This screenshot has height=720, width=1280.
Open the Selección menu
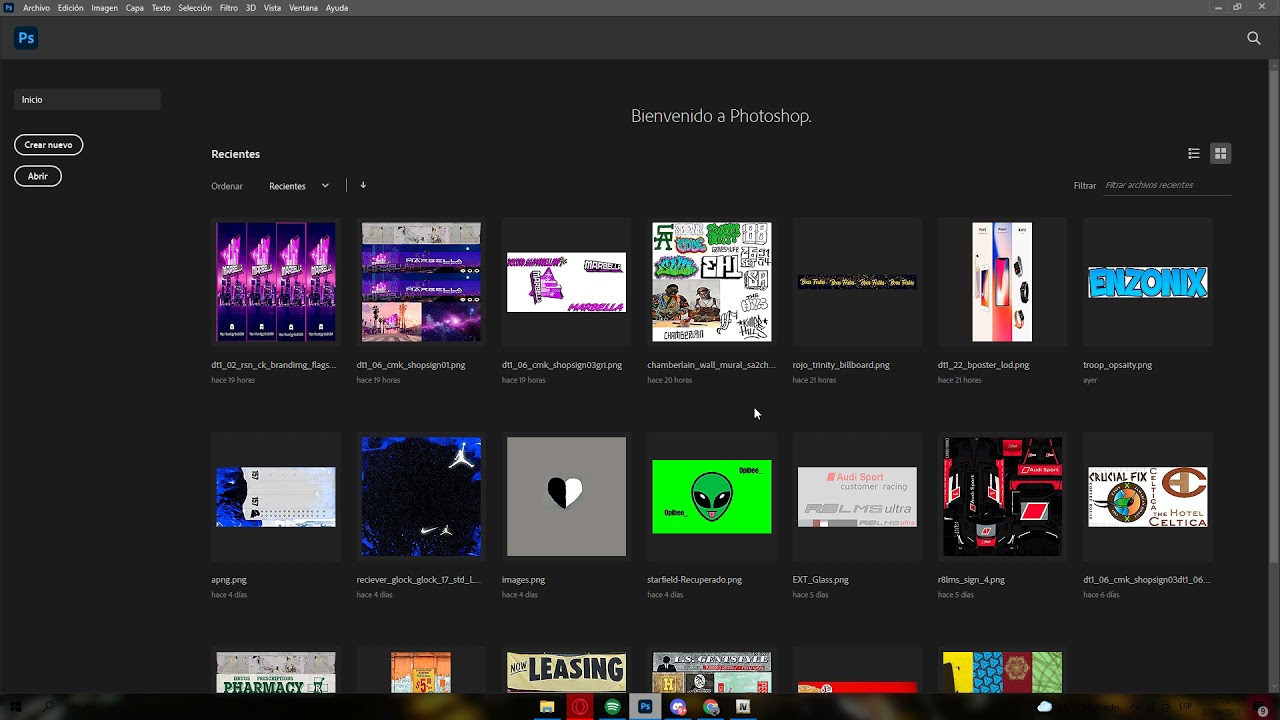coord(195,8)
